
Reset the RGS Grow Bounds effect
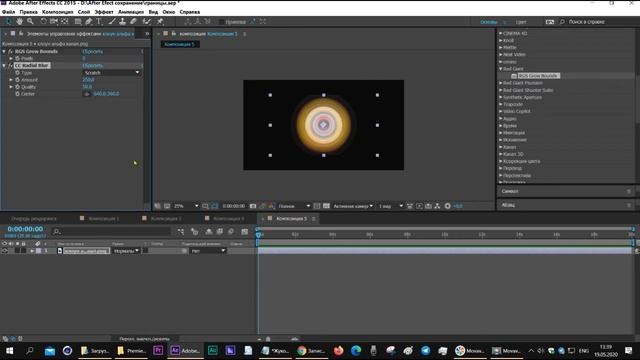pyautogui.click(x=93, y=52)
